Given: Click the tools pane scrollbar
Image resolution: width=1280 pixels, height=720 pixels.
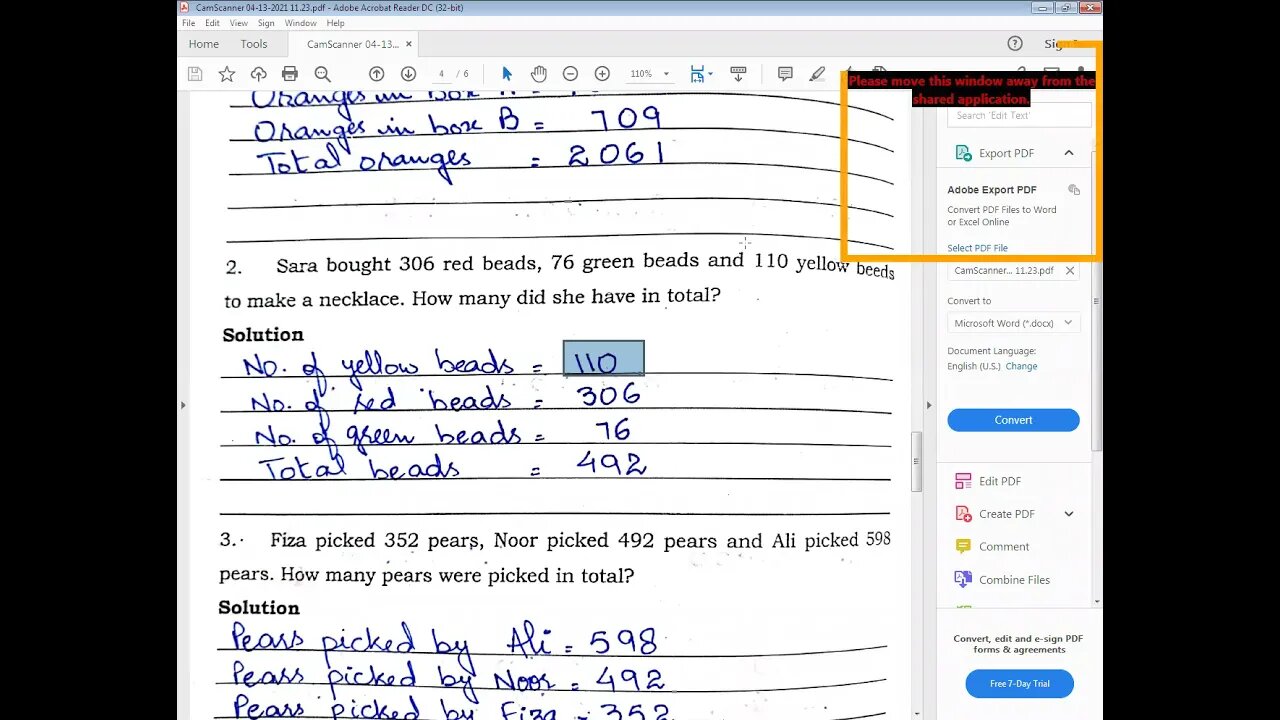Looking at the screenshot, I should pyautogui.click(x=1097, y=300).
